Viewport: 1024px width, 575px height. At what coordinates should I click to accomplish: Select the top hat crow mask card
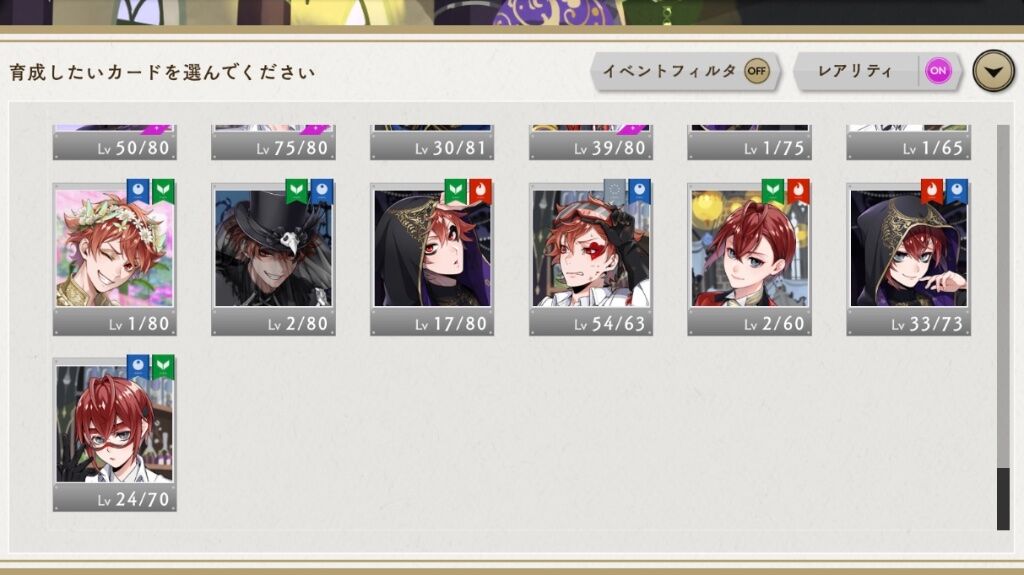(273, 259)
